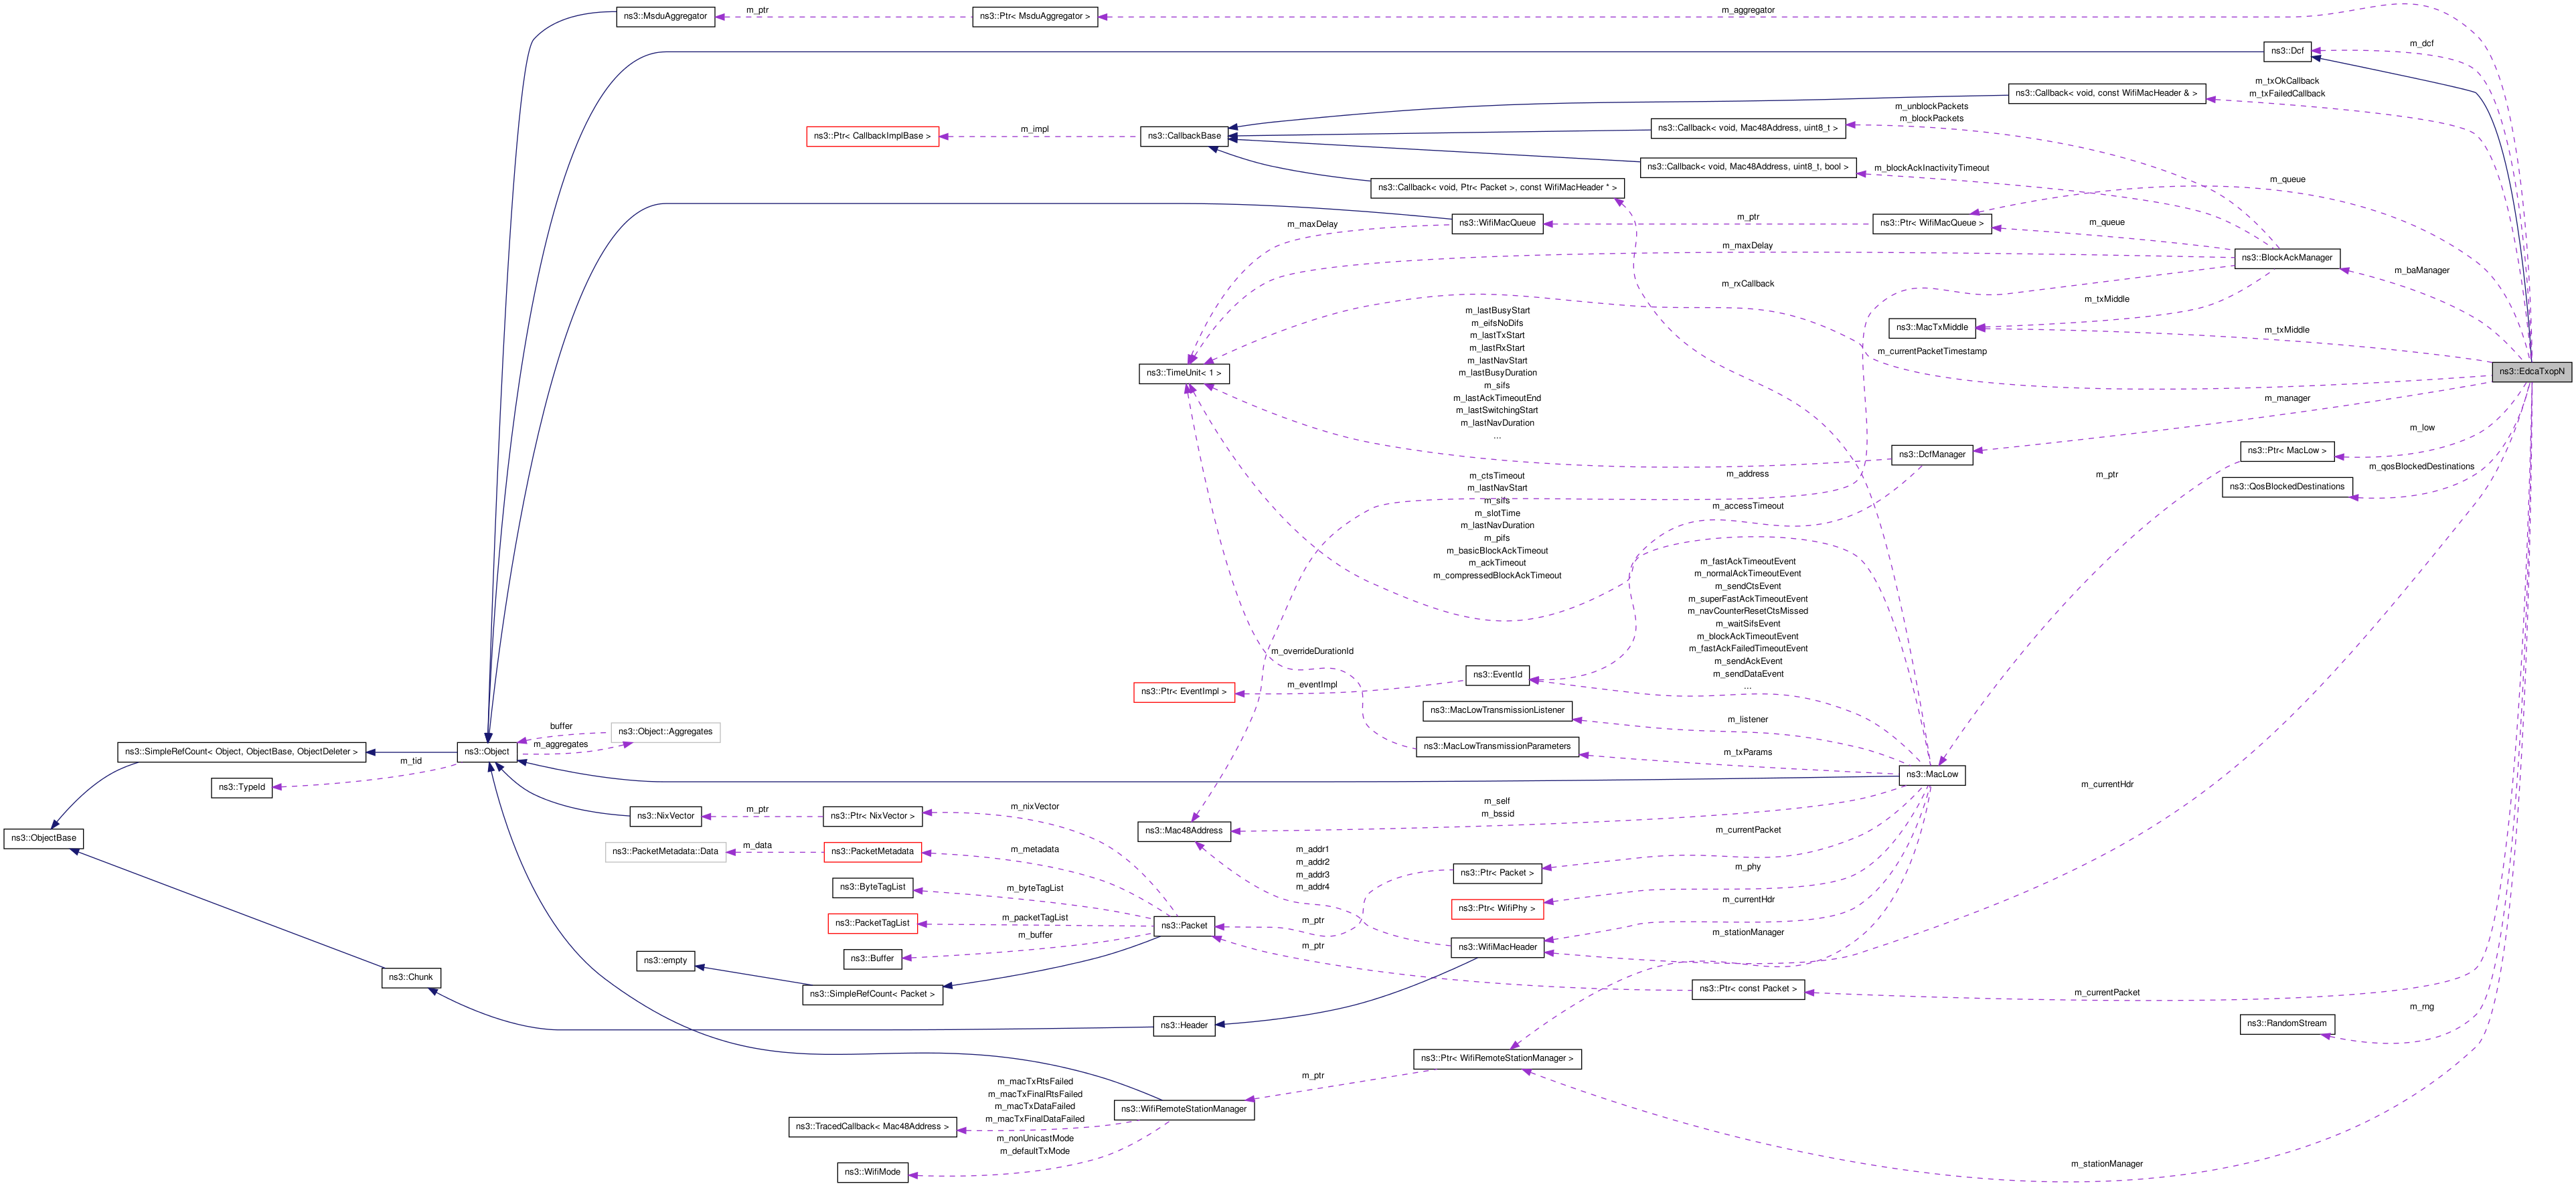Select ns3::Ptr< WifiRemoteStationManager > node

coord(1497,1059)
